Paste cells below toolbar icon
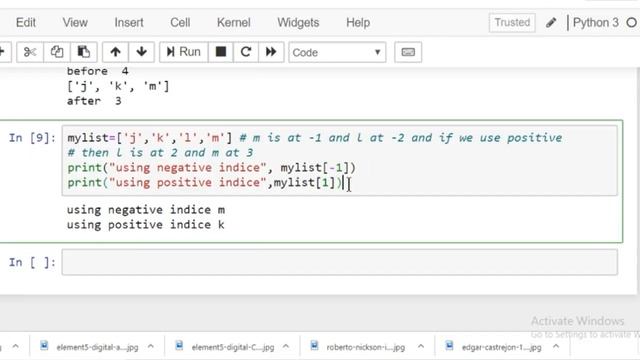 tap(84, 52)
